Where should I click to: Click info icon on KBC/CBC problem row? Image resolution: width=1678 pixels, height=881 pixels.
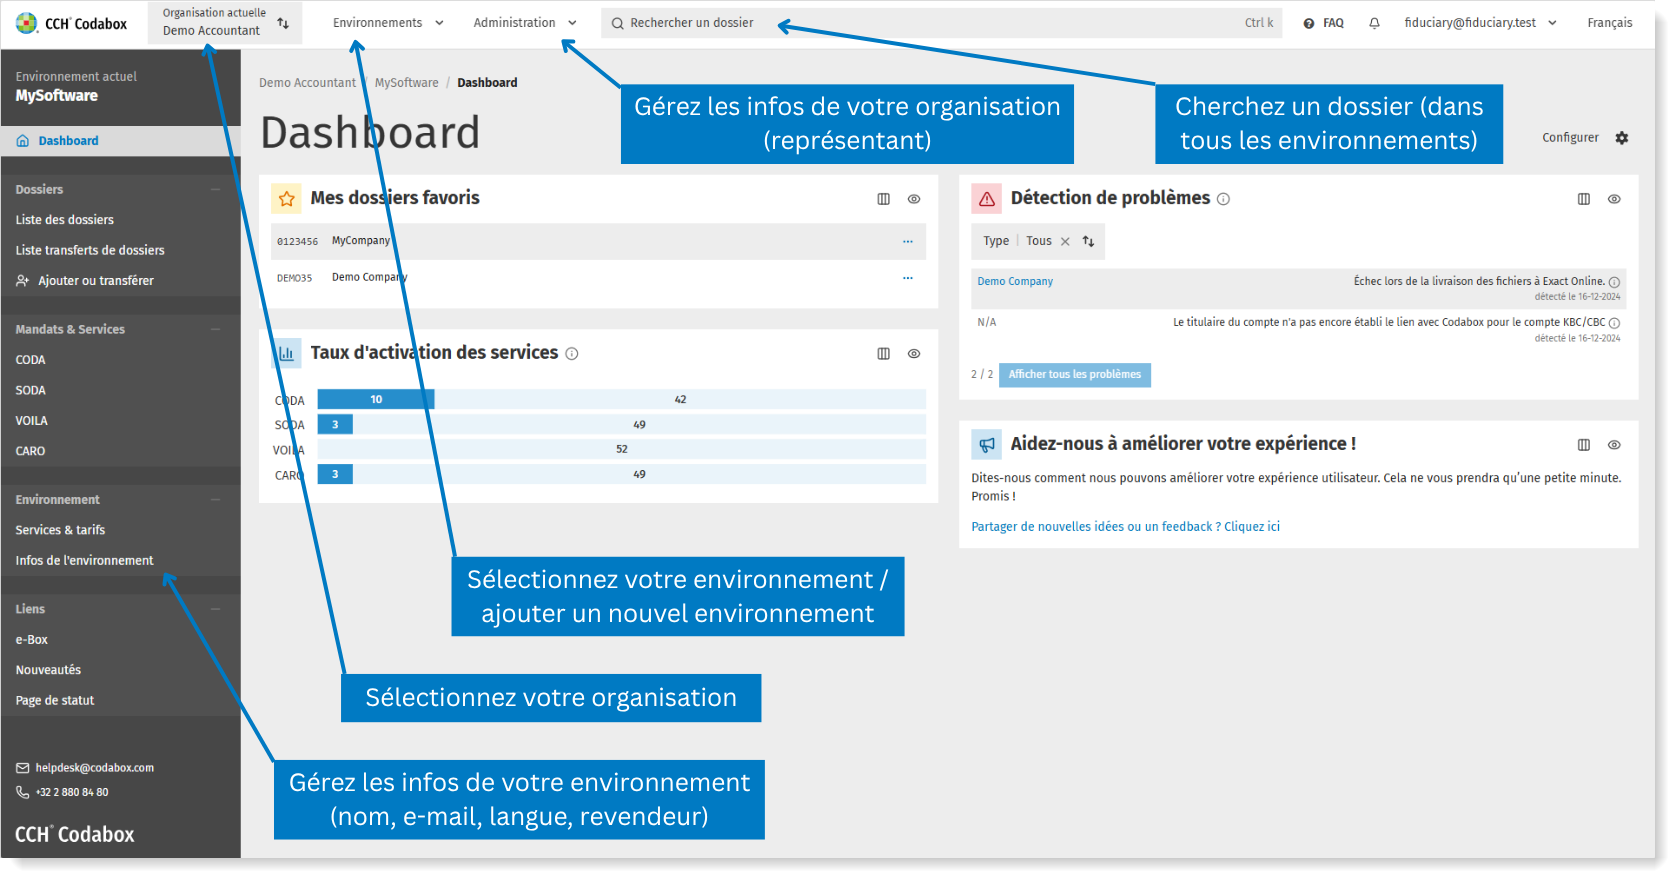tap(1614, 323)
